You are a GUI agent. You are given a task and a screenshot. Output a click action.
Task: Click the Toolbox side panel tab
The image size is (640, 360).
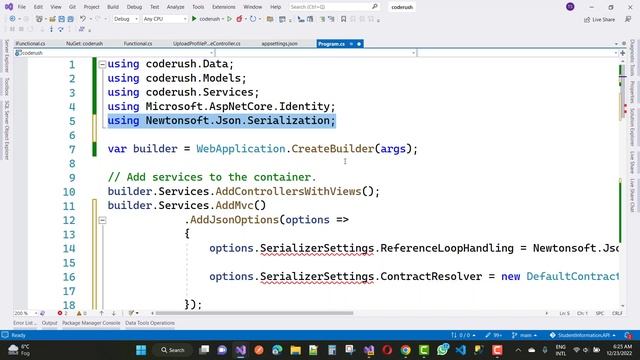(6, 87)
